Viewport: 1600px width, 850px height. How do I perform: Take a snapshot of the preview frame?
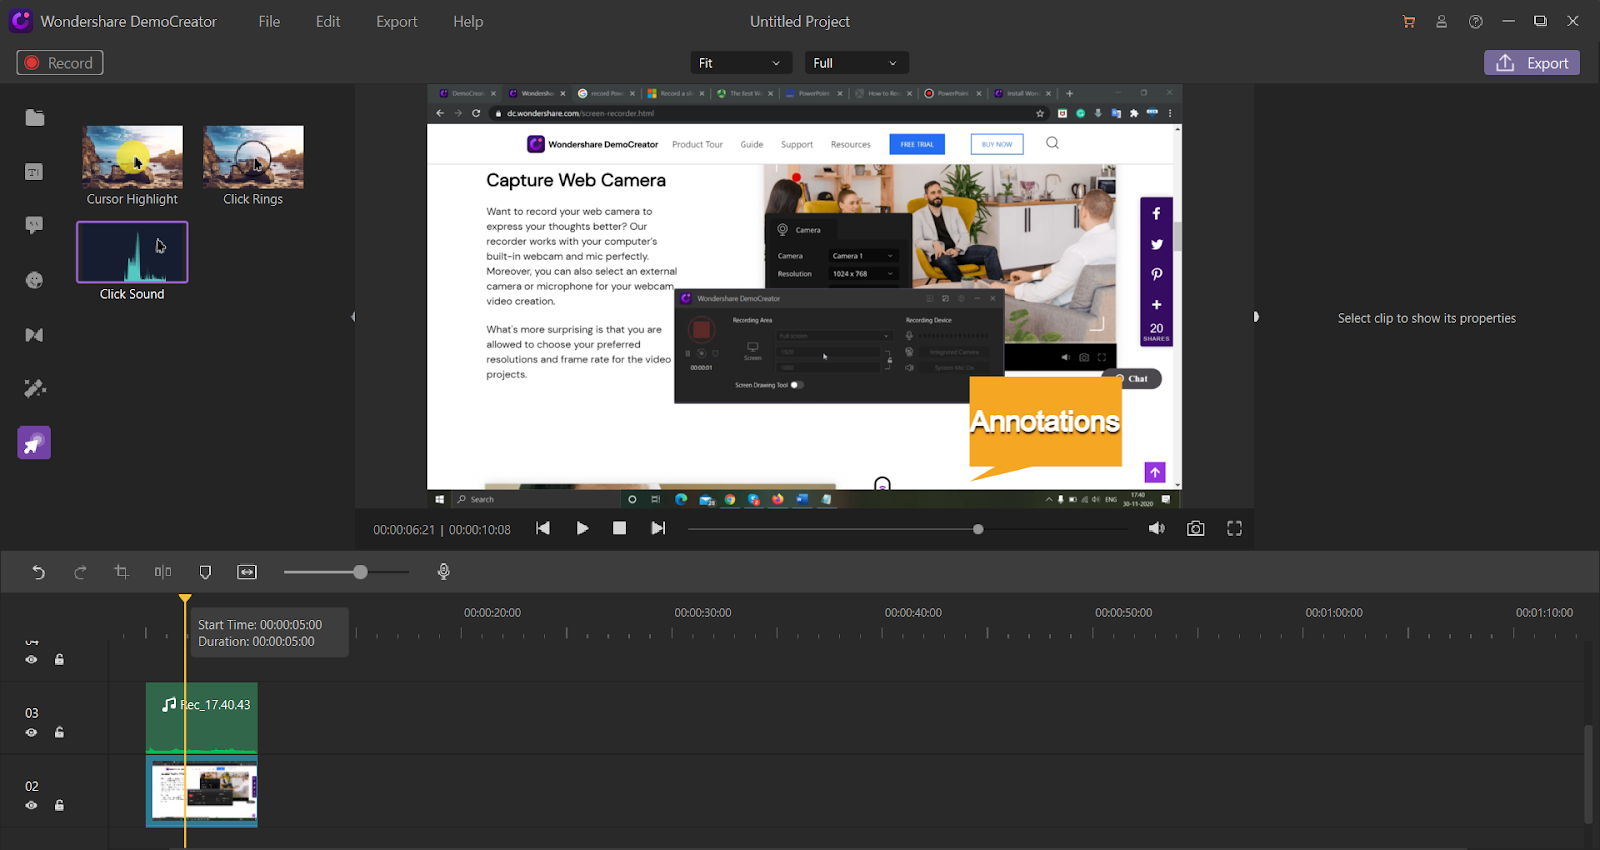click(x=1196, y=528)
